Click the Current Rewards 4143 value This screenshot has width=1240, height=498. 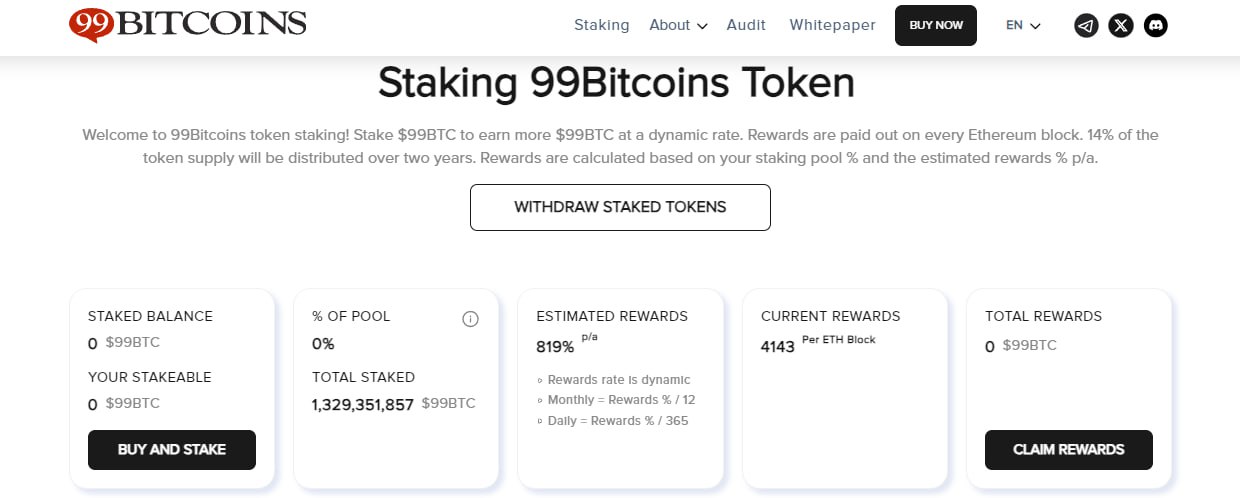[778, 347]
